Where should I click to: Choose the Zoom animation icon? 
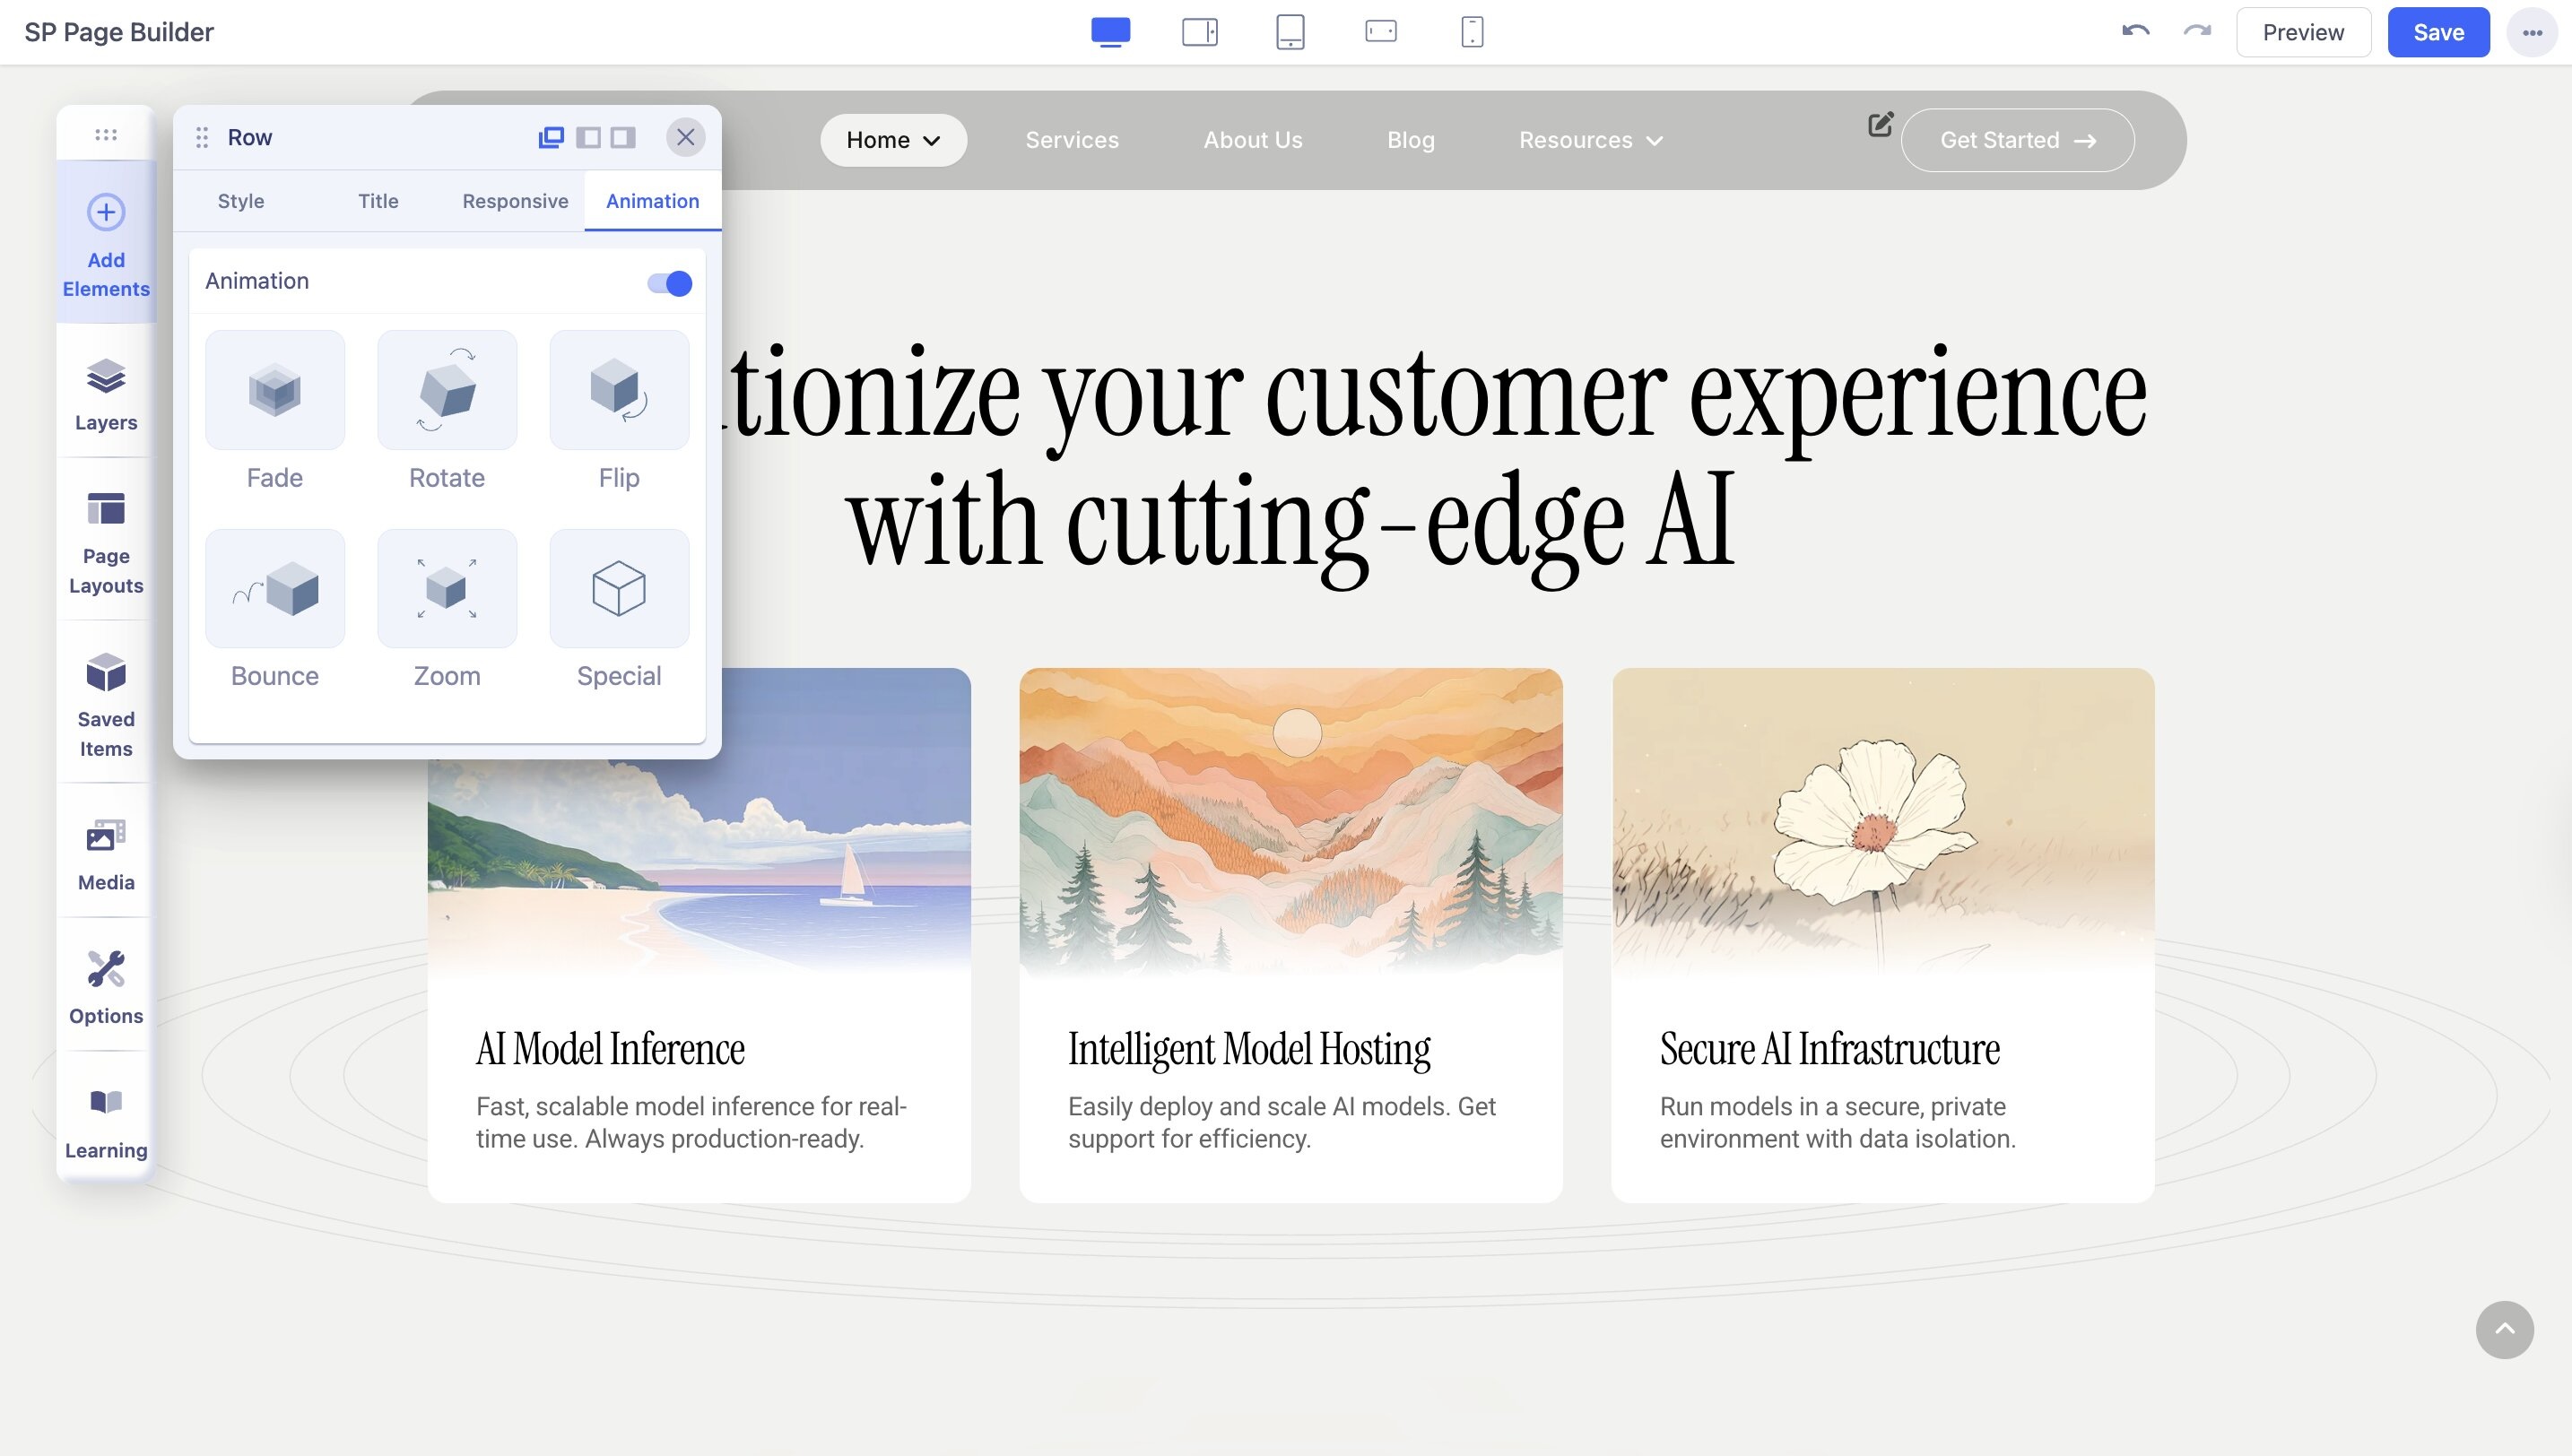point(447,588)
